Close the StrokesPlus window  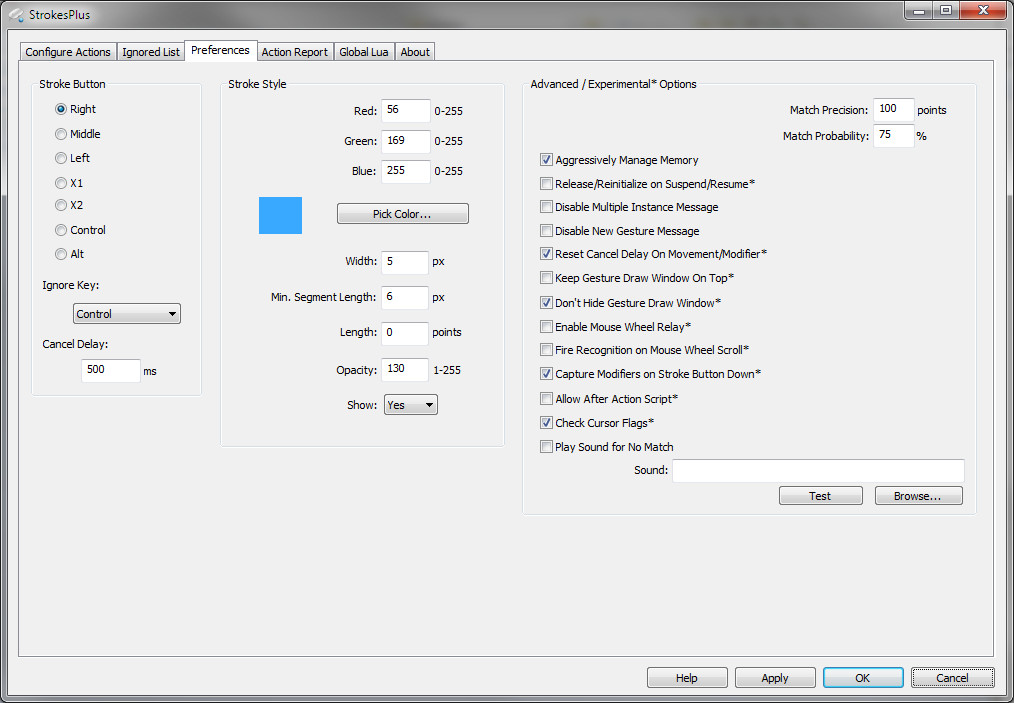tap(983, 11)
